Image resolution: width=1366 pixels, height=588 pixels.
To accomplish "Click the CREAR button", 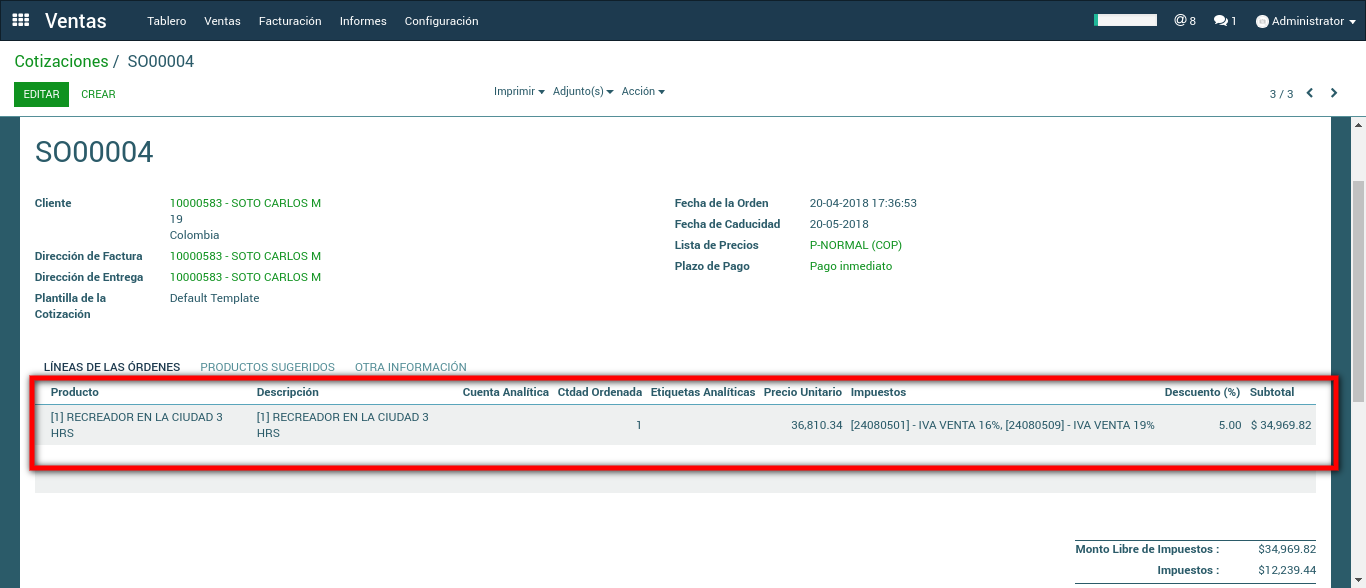I will [98, 94].
